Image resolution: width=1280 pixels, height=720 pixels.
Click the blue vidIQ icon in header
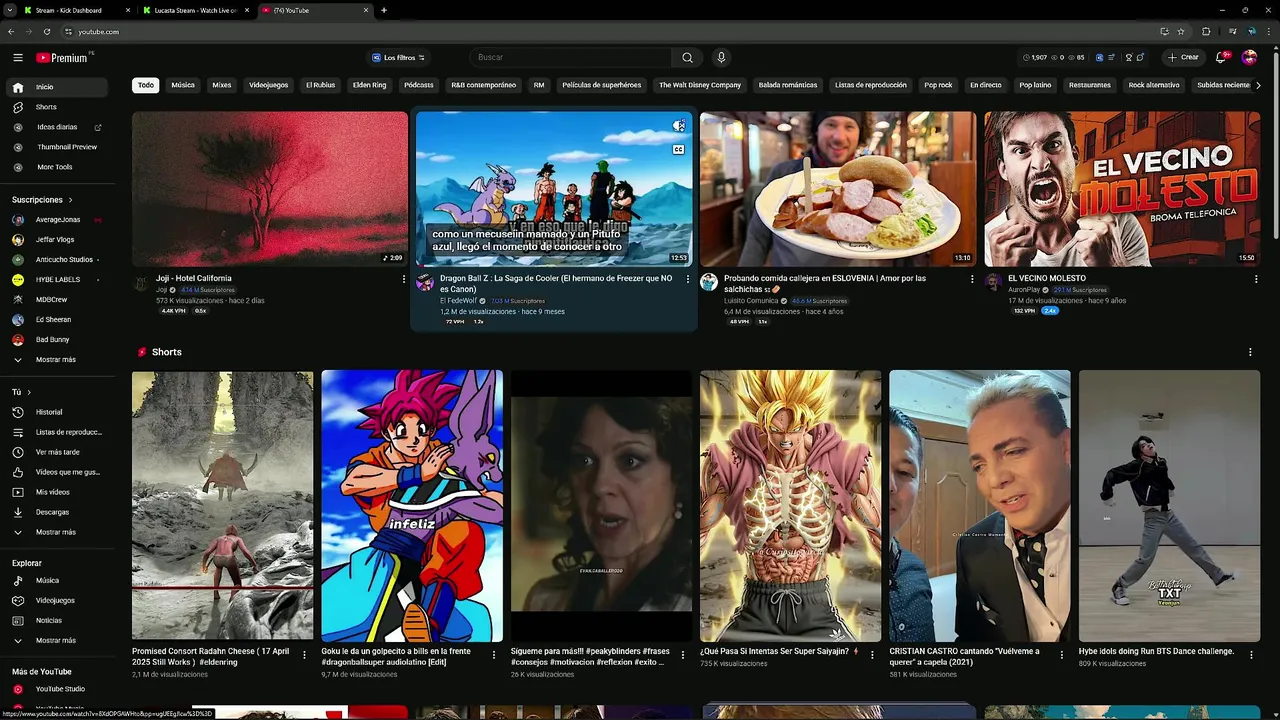click(x=1099, y=57)
